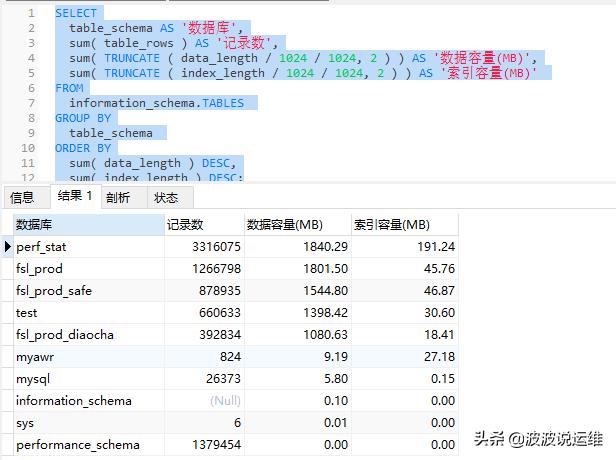This screenshot has height=460, width=616.
Task: Click the 3316075 record count cell
Action: point(204,247)
